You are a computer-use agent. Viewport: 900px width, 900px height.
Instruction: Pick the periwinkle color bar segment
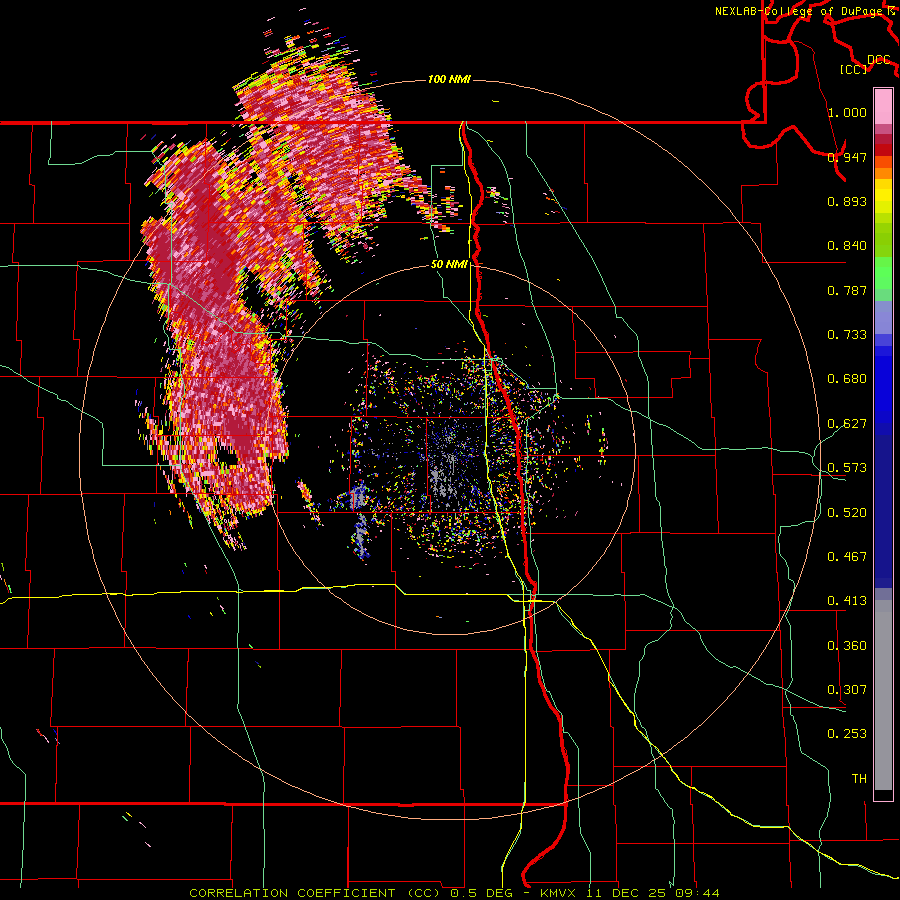883,317
